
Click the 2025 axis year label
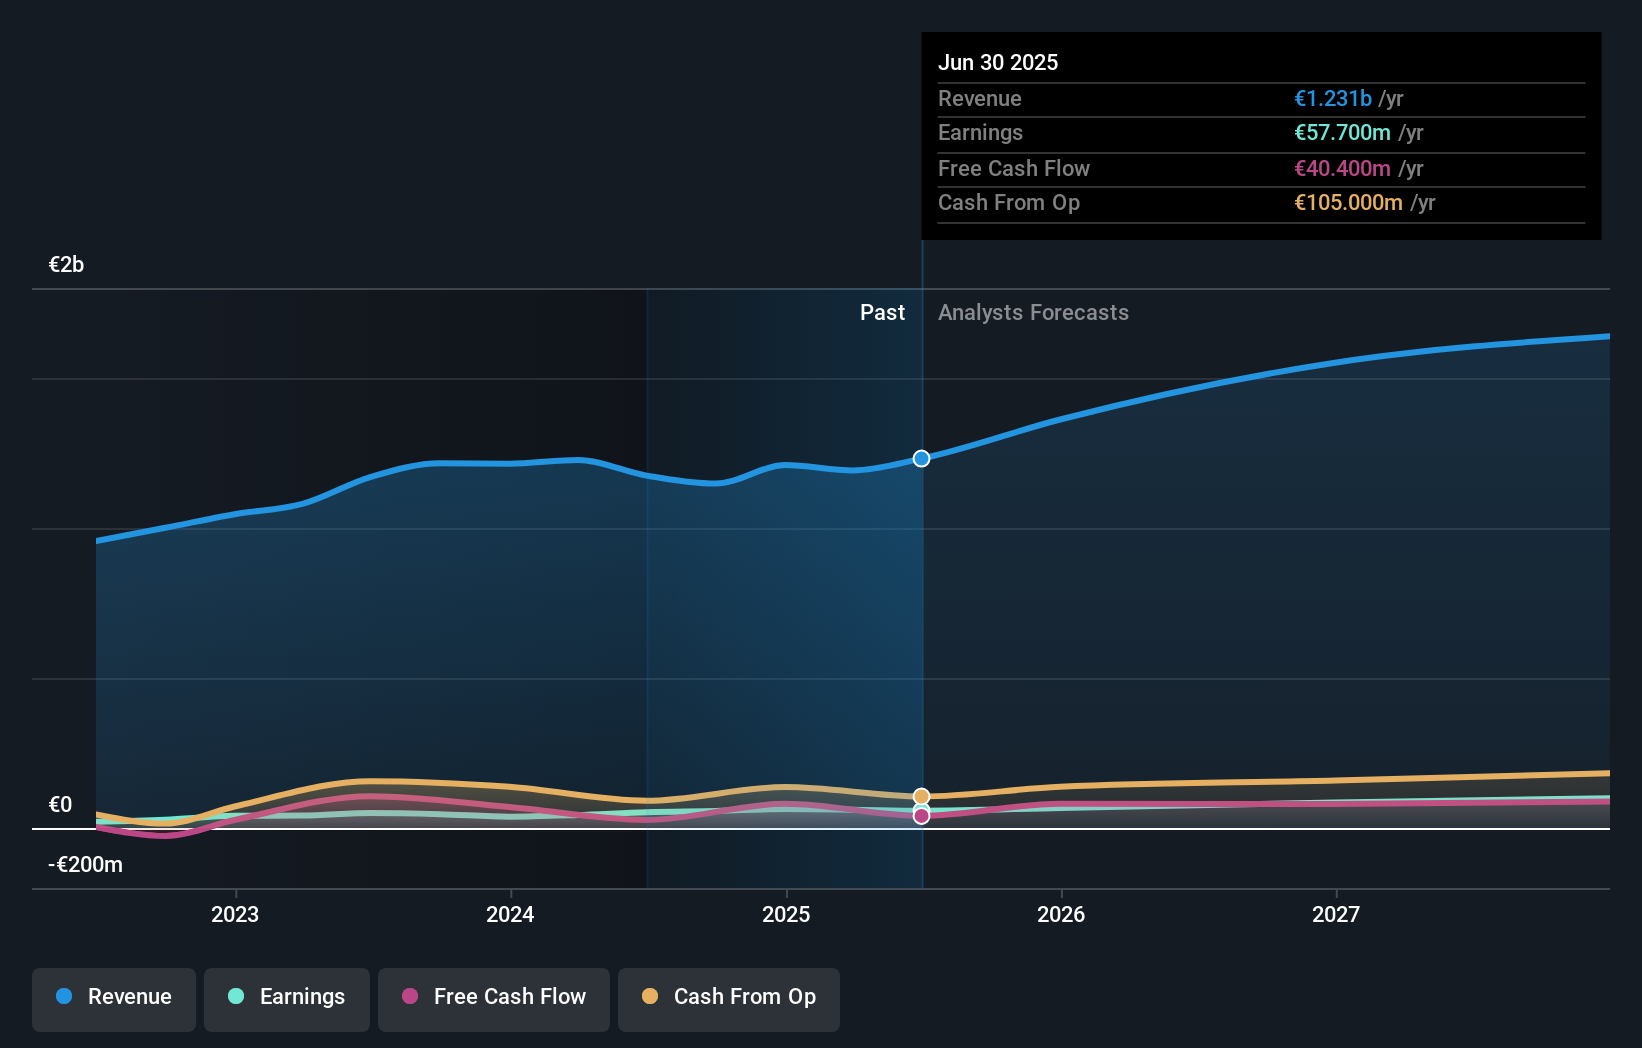pos(786,913)
